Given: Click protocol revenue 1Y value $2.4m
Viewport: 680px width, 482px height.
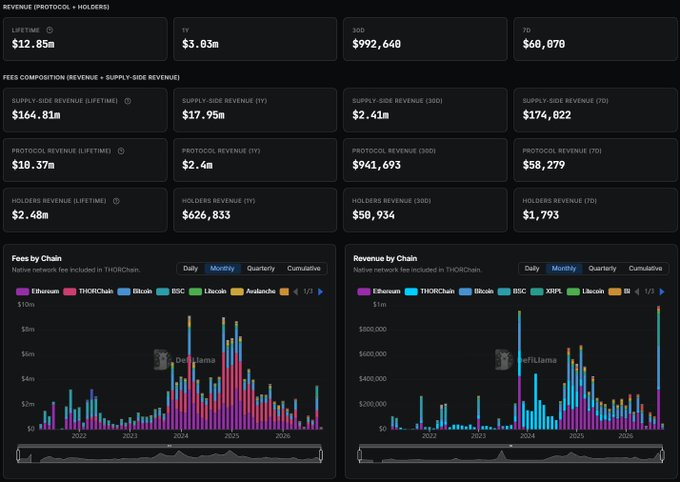Looking at the screenshot, I should [x=197, y=165].
